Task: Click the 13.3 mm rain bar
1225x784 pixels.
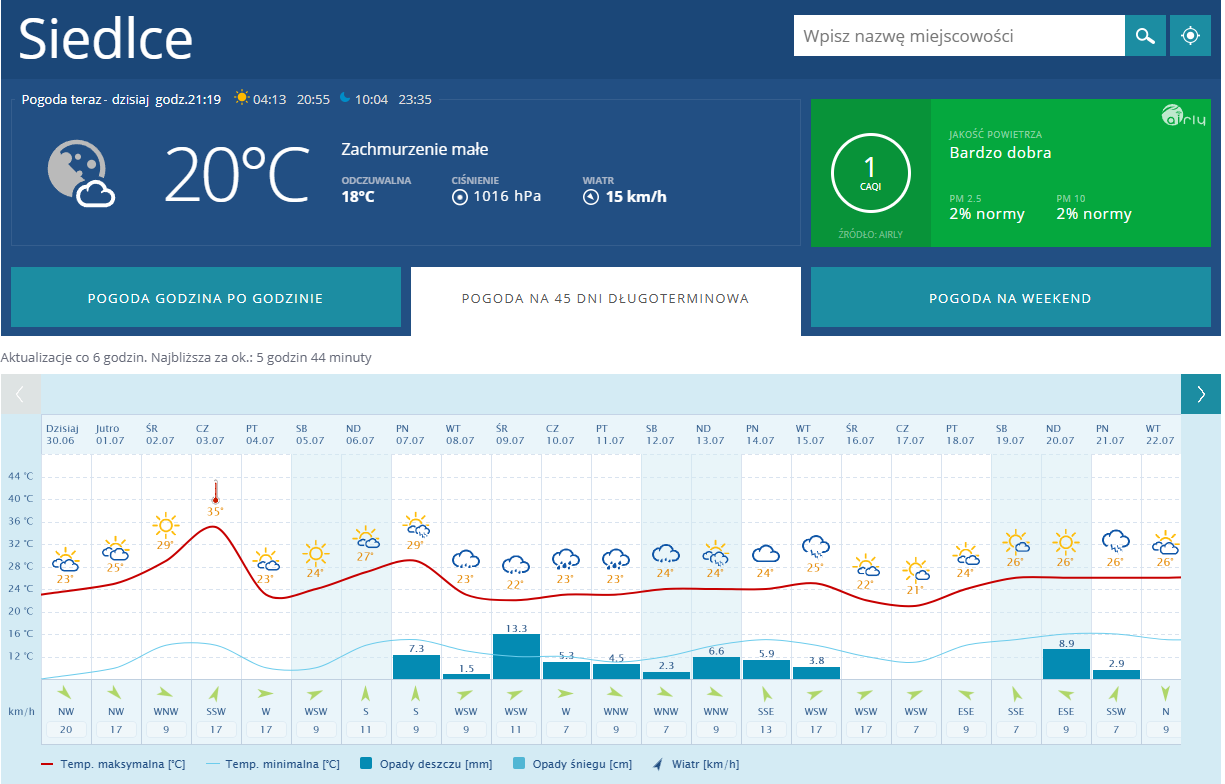Action: [516, 656]
